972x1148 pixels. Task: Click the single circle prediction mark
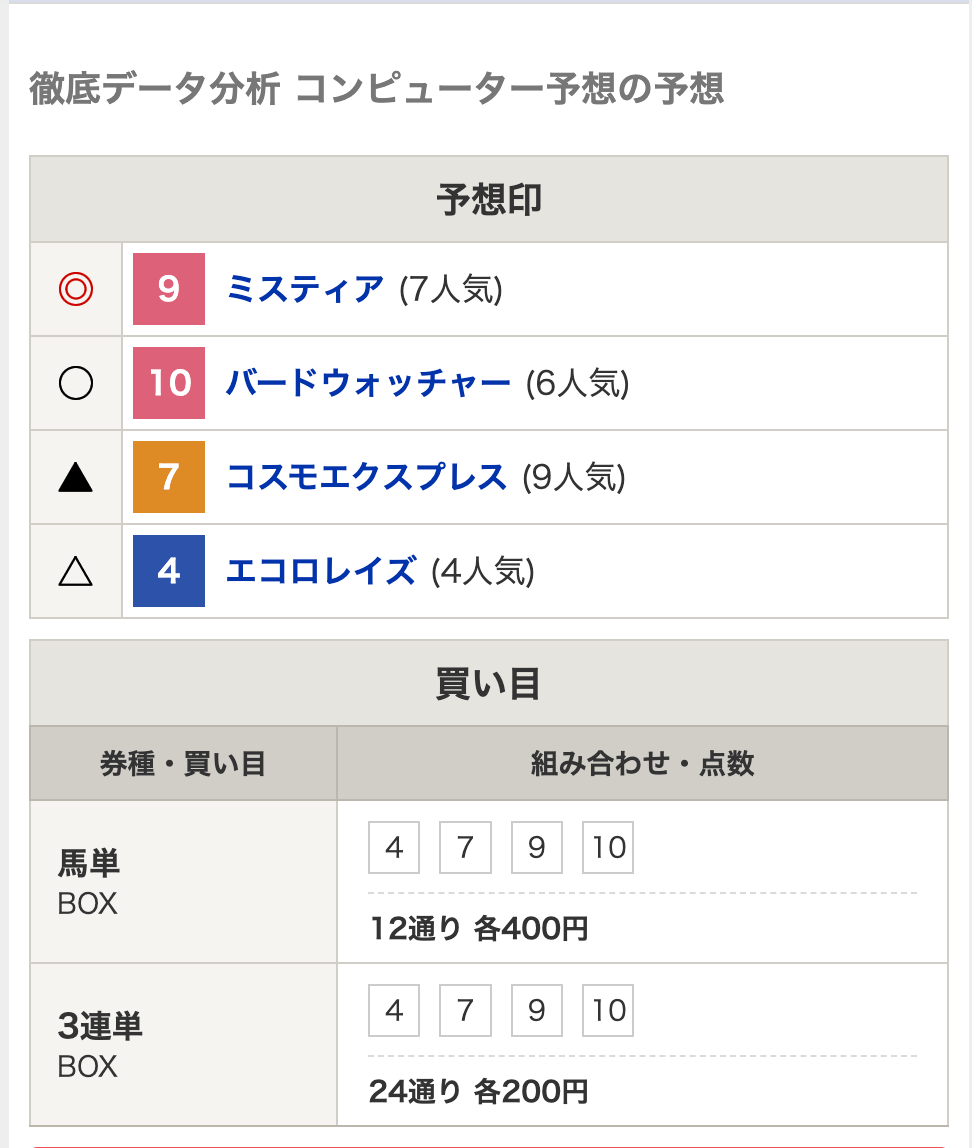coord(75,383)
